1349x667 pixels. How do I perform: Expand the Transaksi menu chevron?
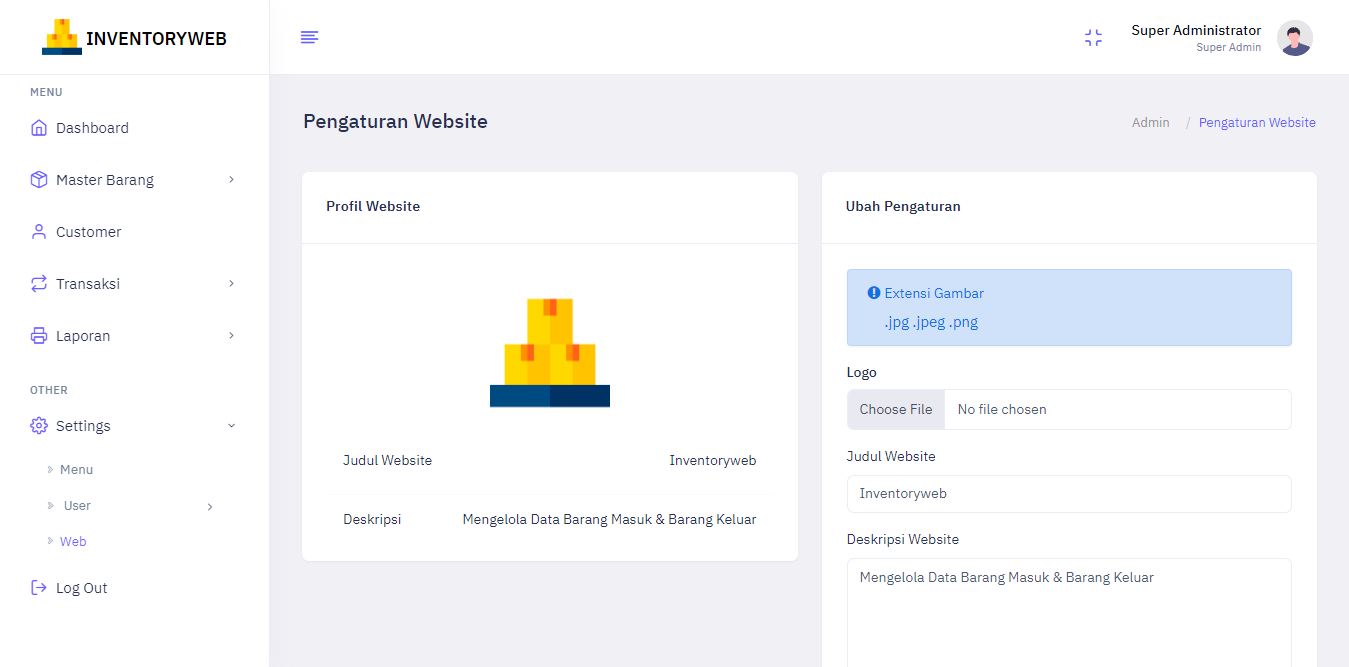click(231, 283)
